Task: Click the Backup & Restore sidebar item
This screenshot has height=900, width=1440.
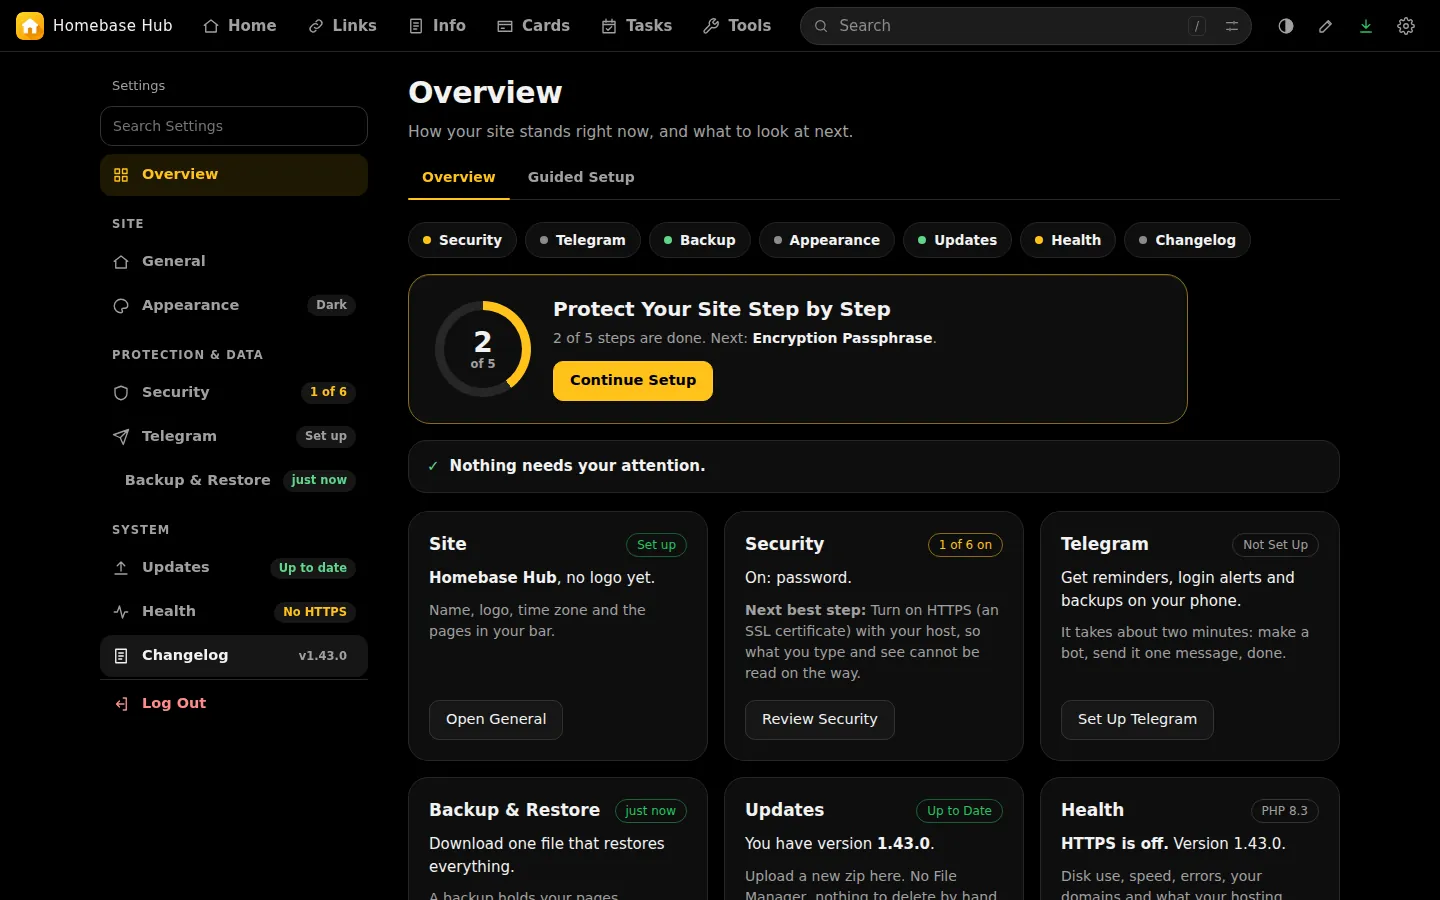Action: pos(234,481)
